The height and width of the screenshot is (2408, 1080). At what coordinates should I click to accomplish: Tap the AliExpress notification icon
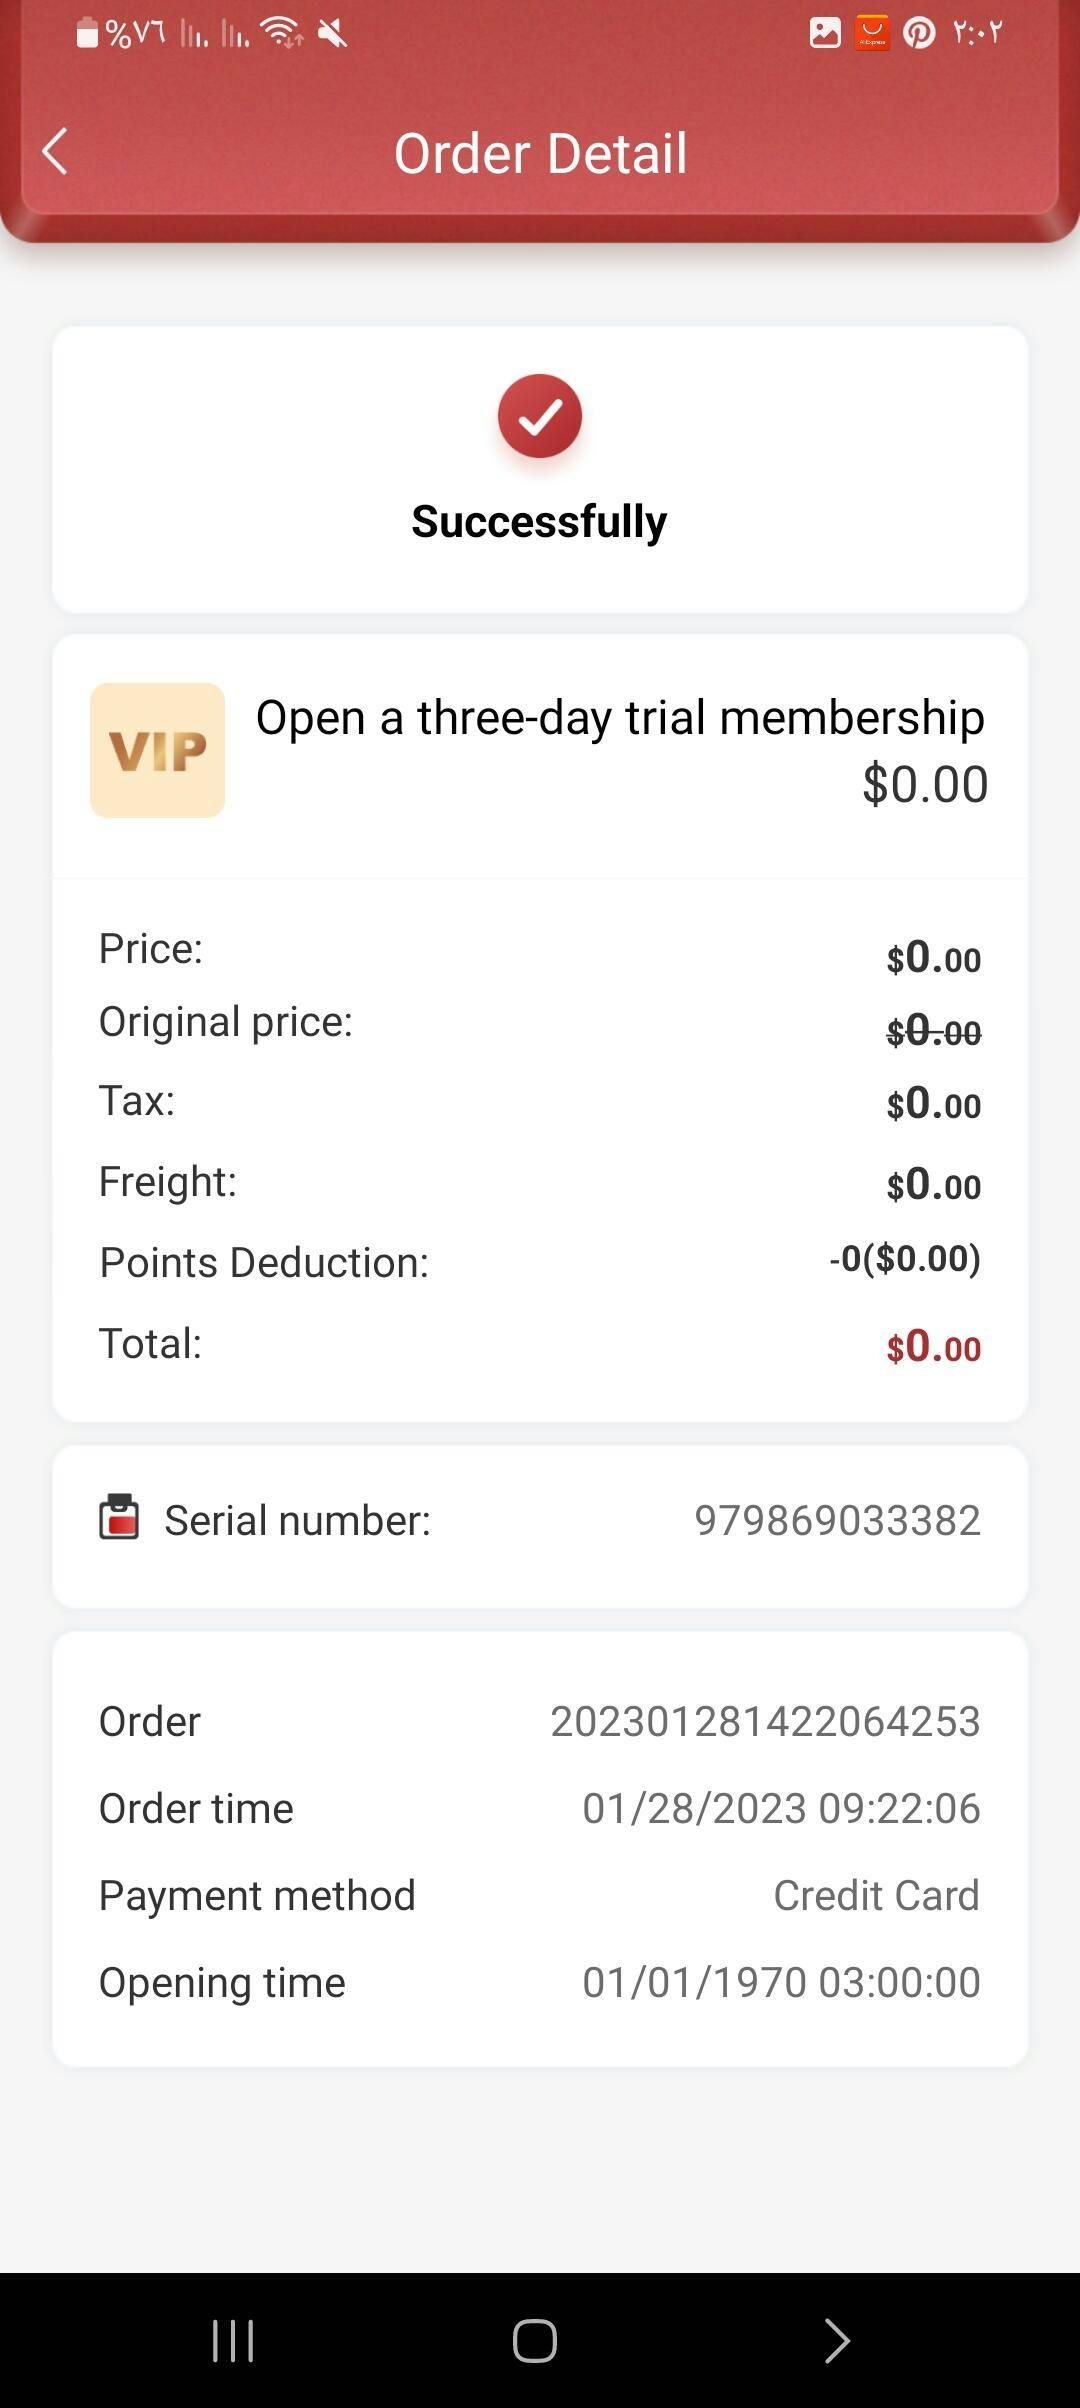point(872,33)
